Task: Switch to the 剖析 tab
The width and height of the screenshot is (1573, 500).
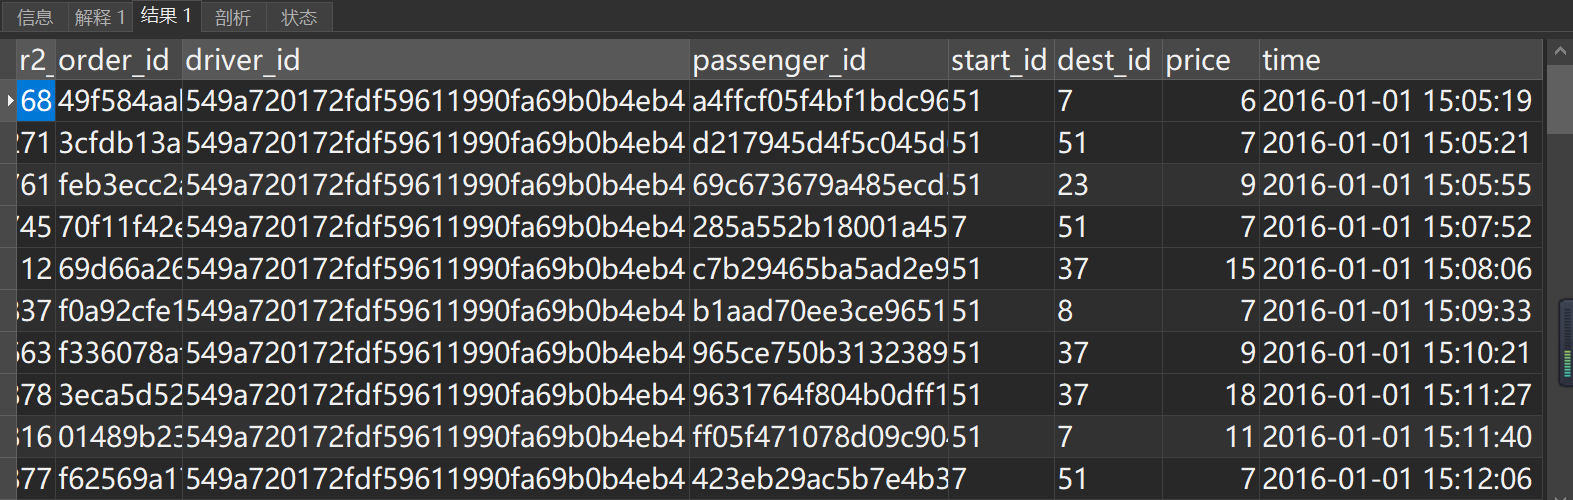Action: point(233,17)
